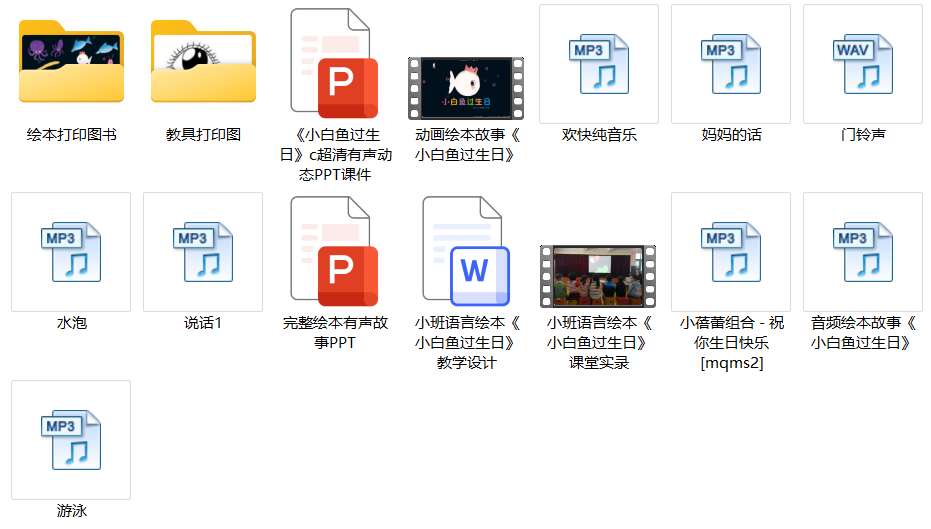The width and height of the screenshot is (931, 529).
Task: Select the 小班语言绘本 教学设计 Word document
Action: click(x=466, y=250)
